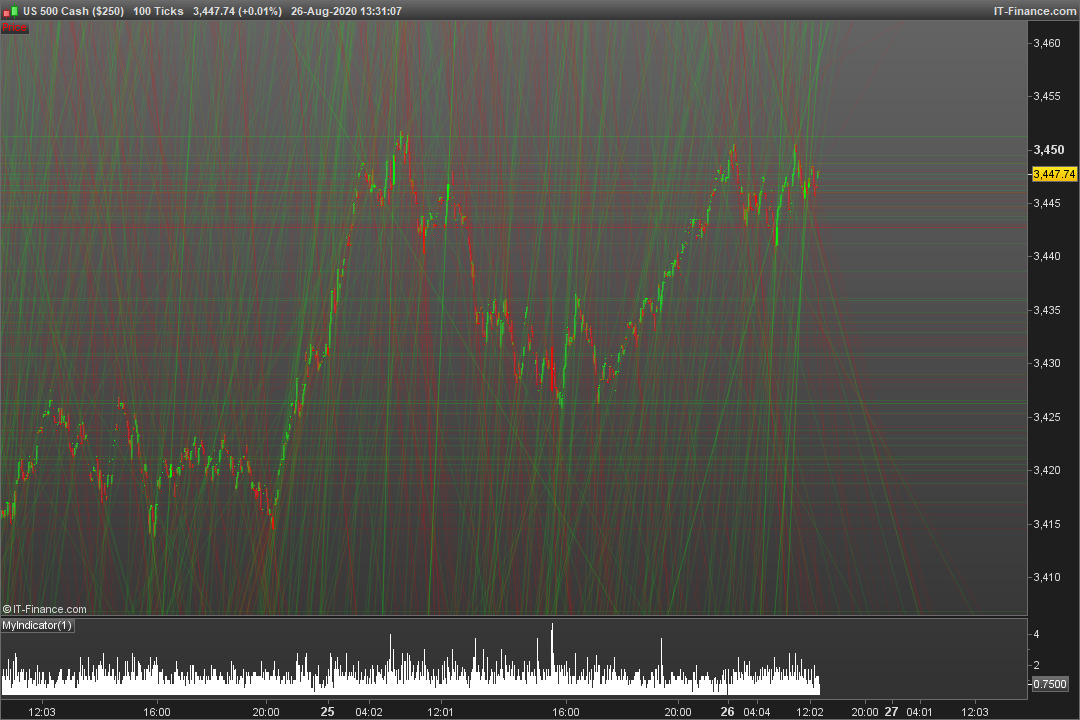Image resolution: width=1080 pixels, height=720 pixels.
Task: Click the date marker 27 on time axis
Action: point(891,711)
